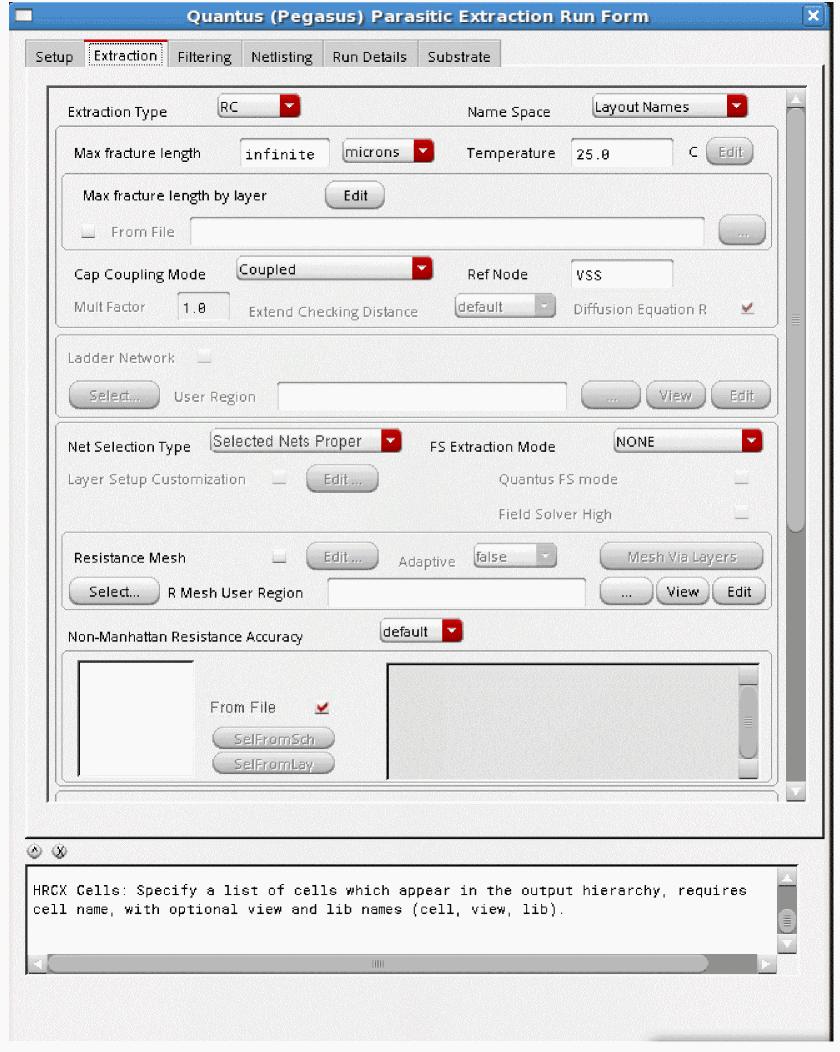The height and width of the screenshot is (1052, 840).
Task: Go to the Netlisting tab
Action: pos(282,56)
